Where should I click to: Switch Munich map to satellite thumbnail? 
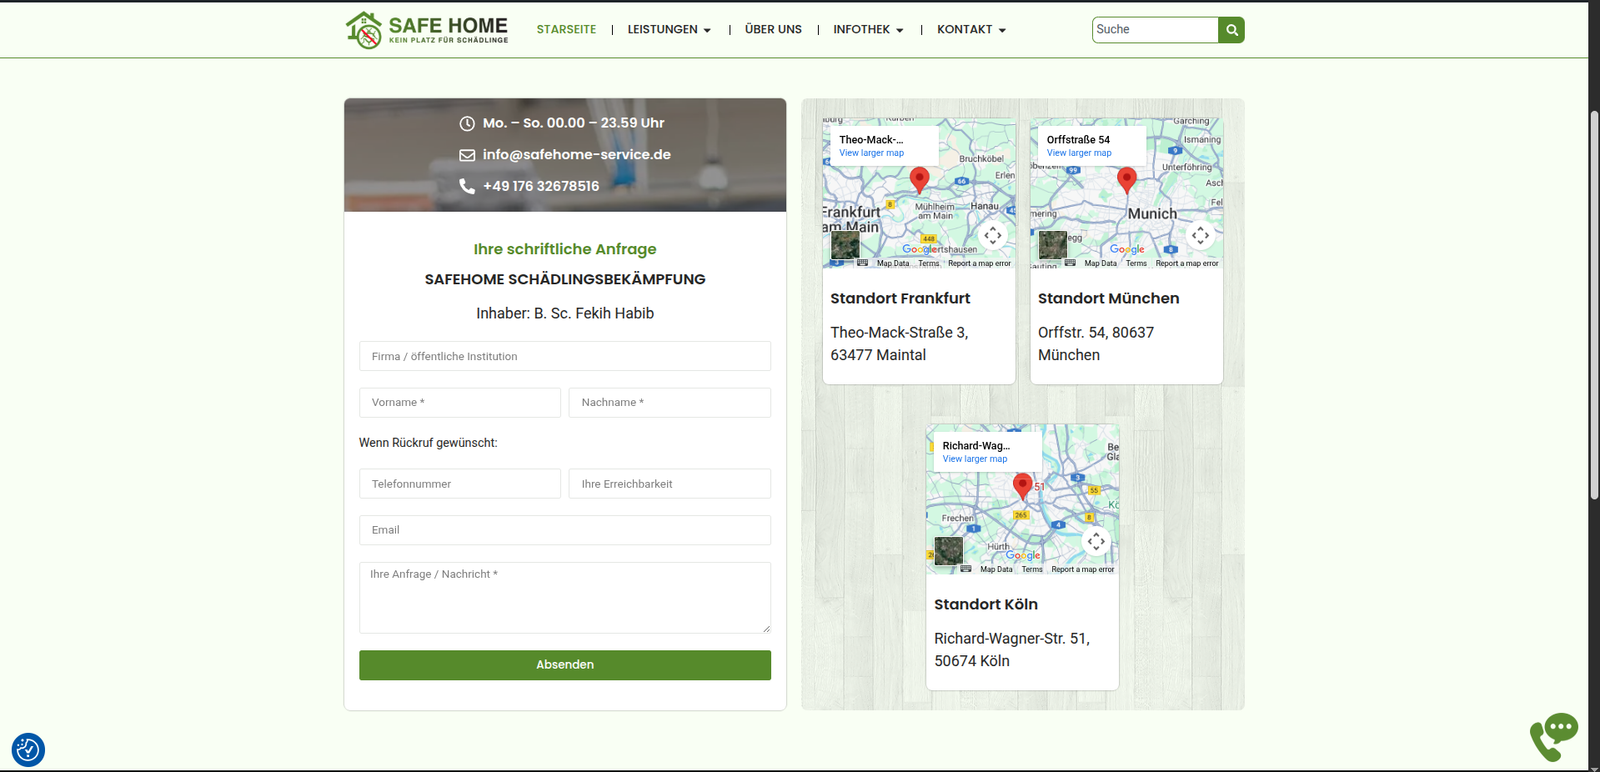pyautogui.click(x=1052, y=245)
